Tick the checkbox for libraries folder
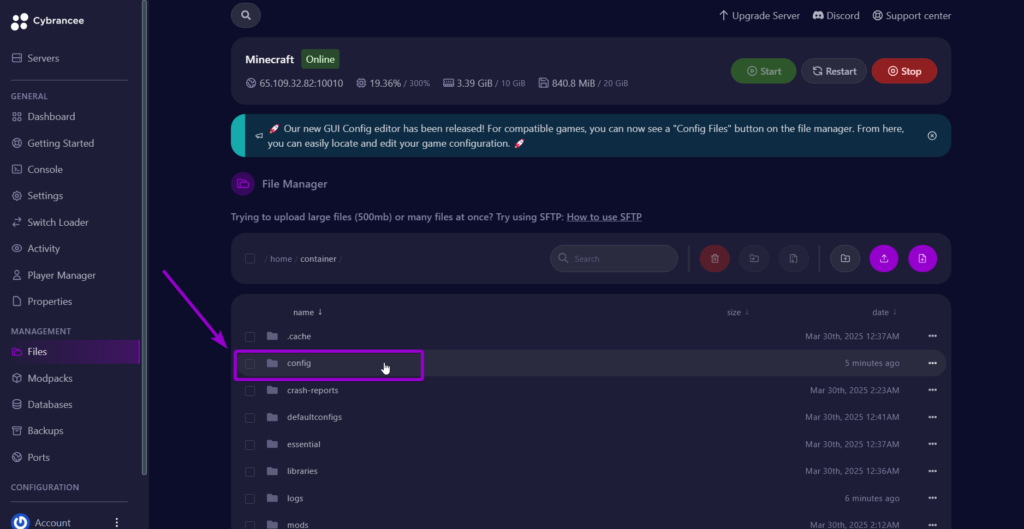The image size is (1024, 529). [x=249, y=471]
